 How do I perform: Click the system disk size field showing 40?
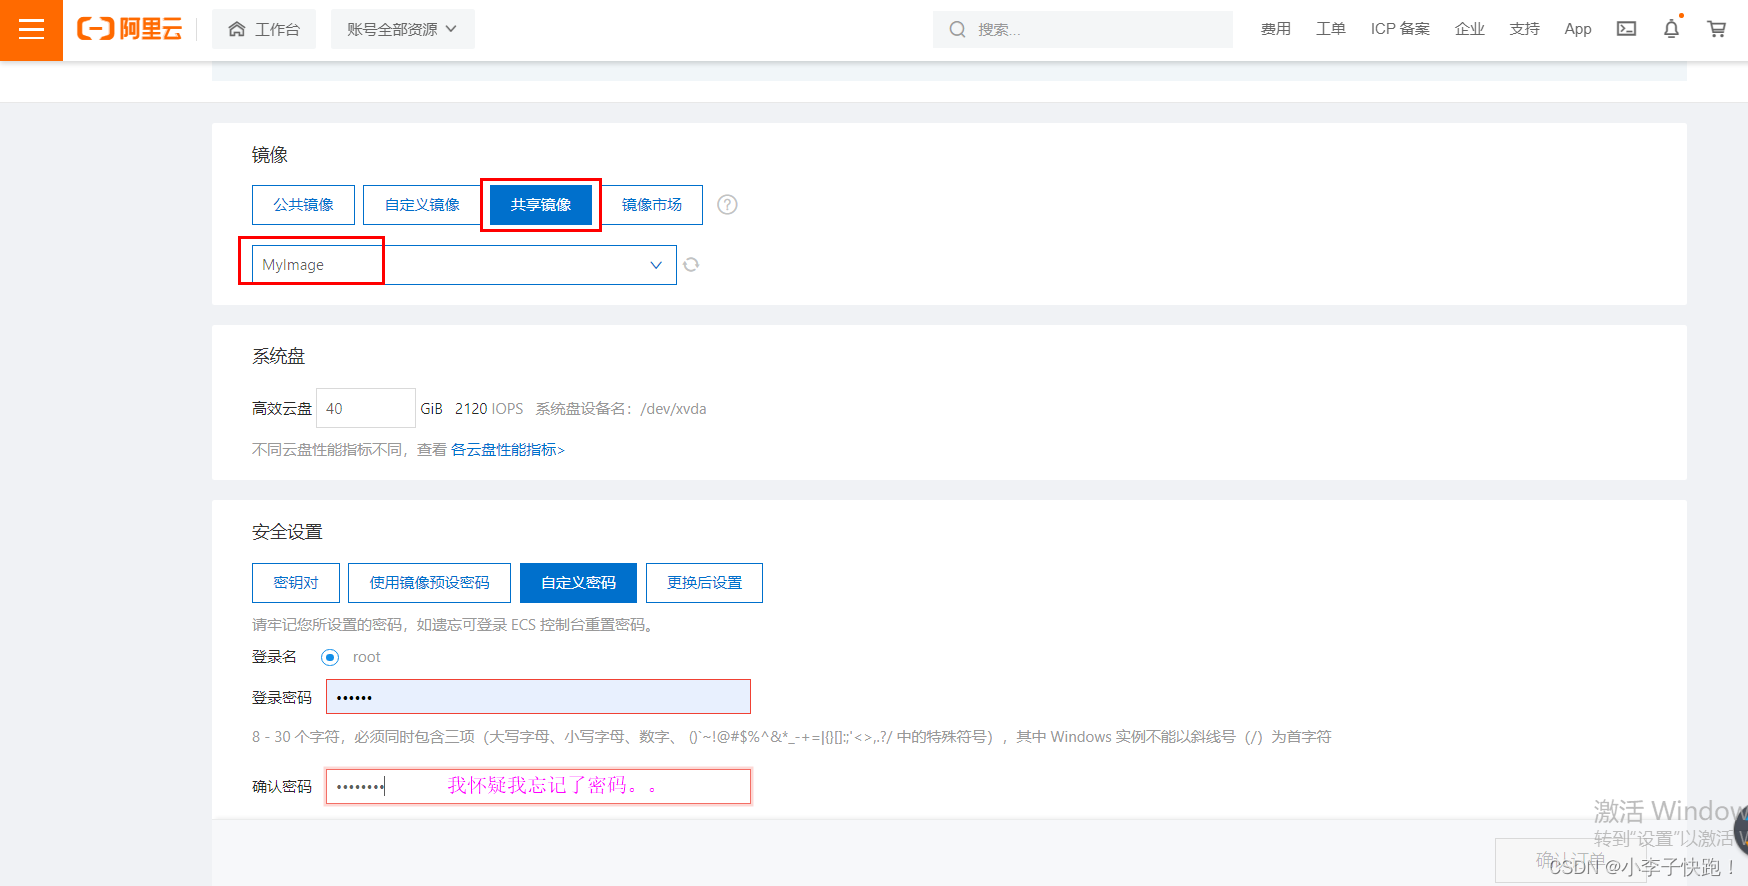point(366,408)
